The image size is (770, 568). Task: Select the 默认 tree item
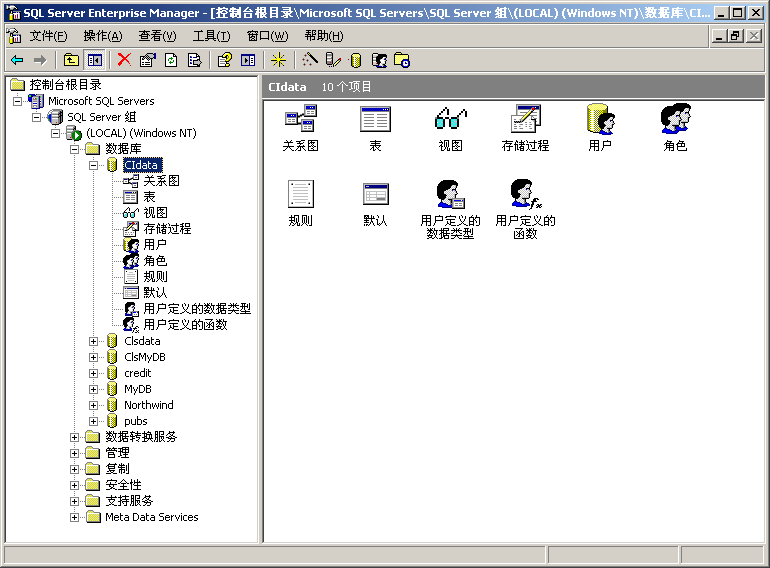(155, 293)
